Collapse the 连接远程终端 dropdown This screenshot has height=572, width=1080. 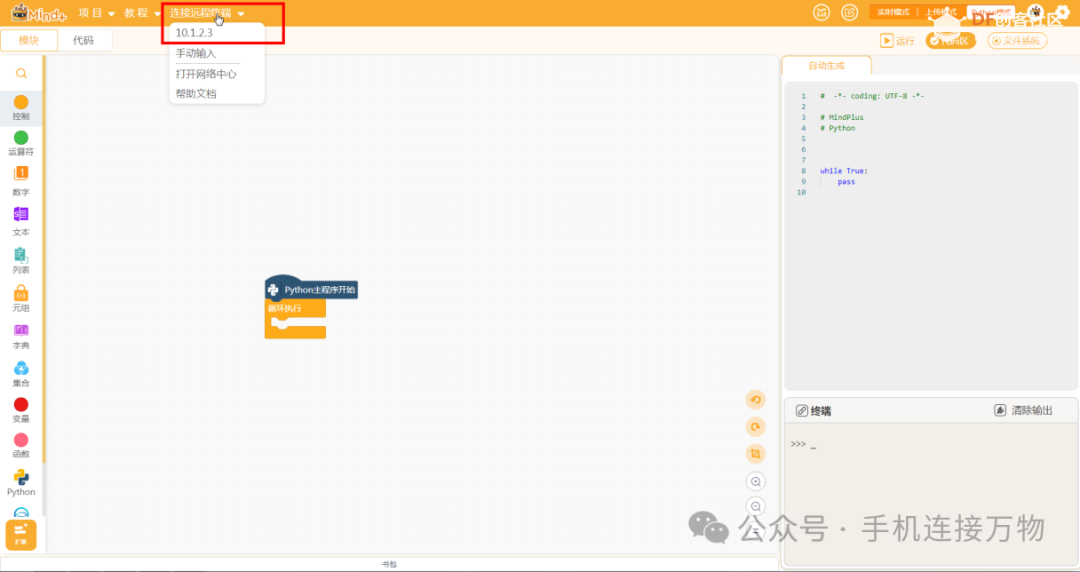[x=207, y=13]
